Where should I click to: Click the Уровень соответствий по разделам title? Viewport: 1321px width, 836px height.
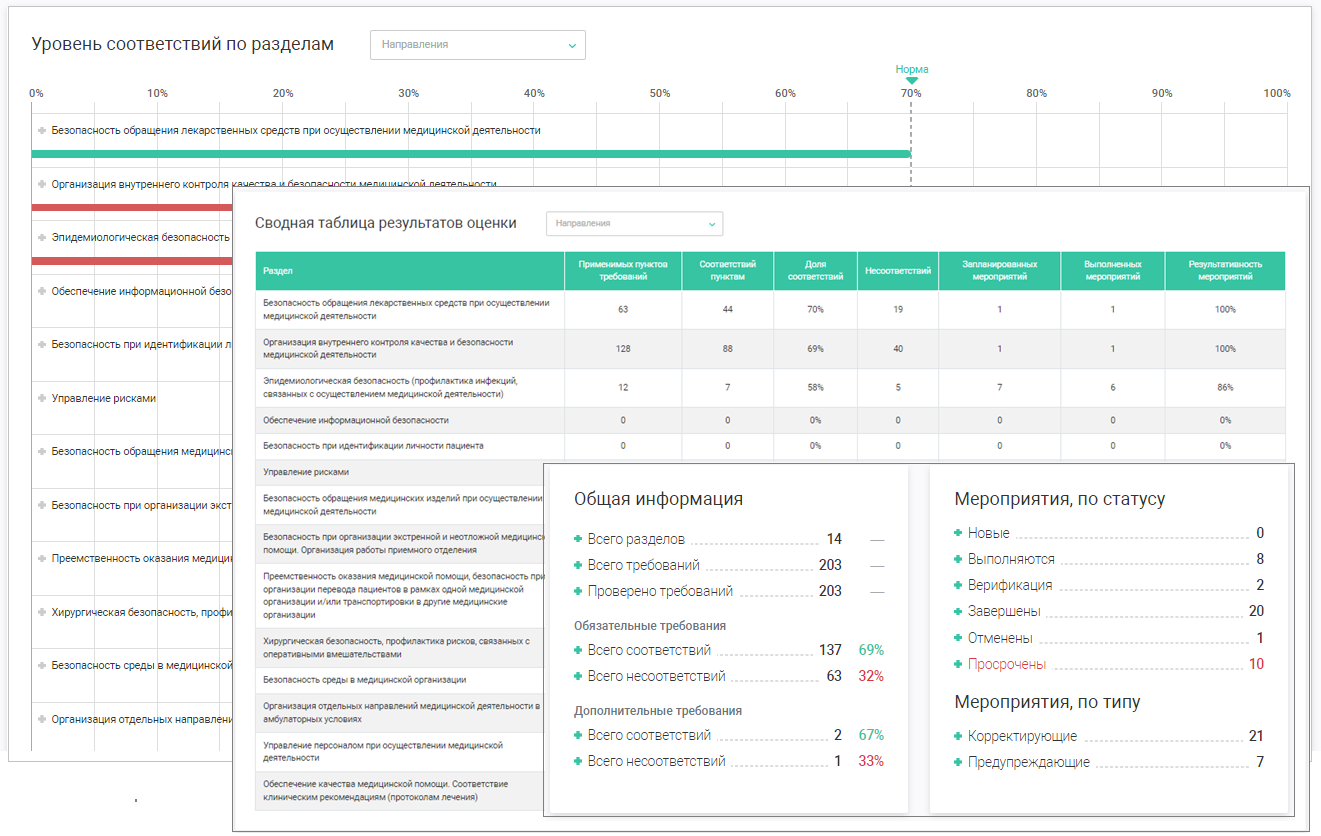pos(183,44)
